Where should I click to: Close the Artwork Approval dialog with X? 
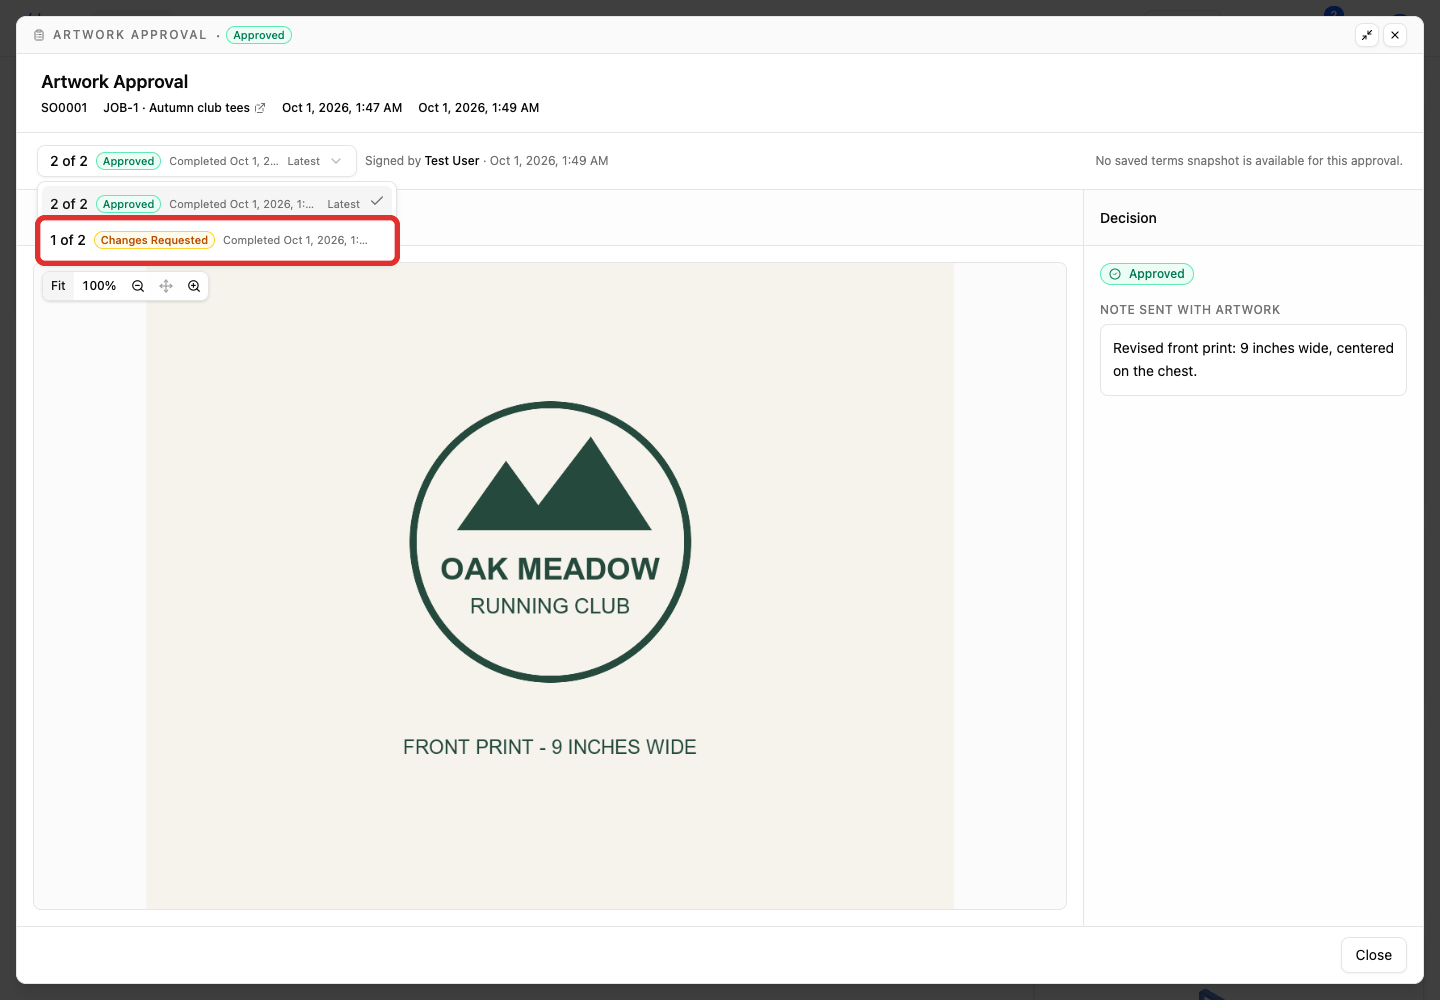coord(1395,35)
